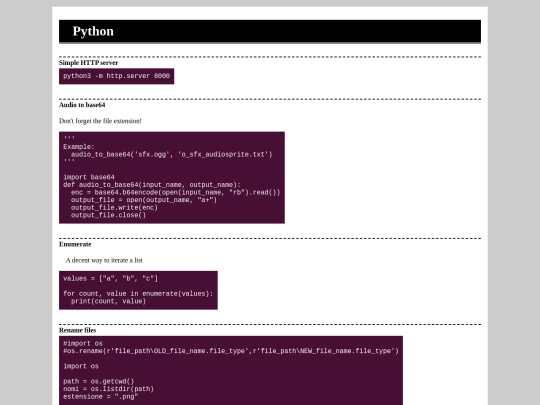
Task: Click the Python page title
Action: 93,31
